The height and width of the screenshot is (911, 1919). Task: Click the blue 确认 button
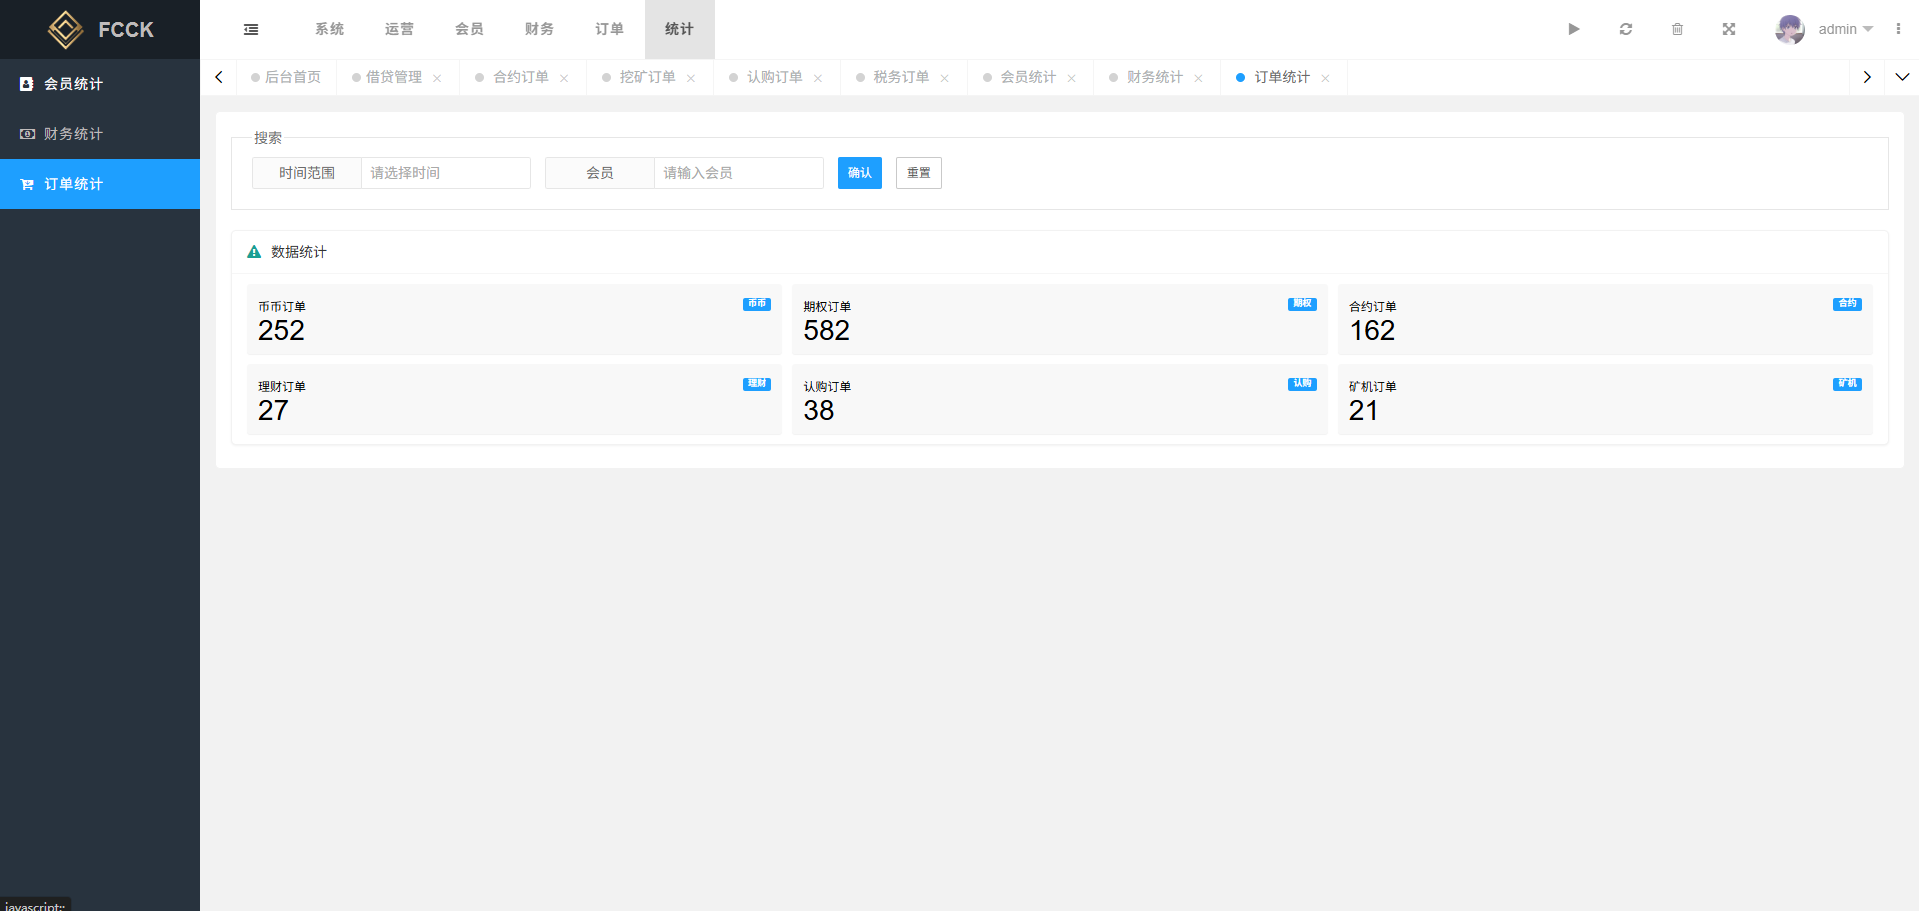coord(860,173)
